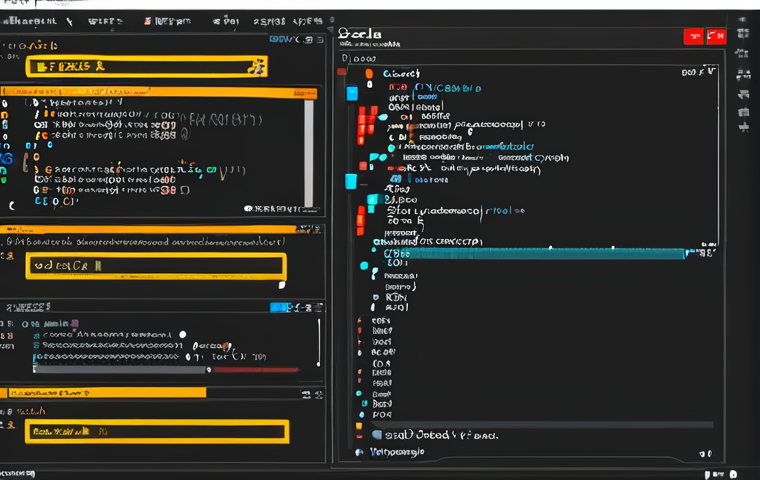Click the red segment of the slider bar
Viewport: 760px width, 480px height.
255,370
